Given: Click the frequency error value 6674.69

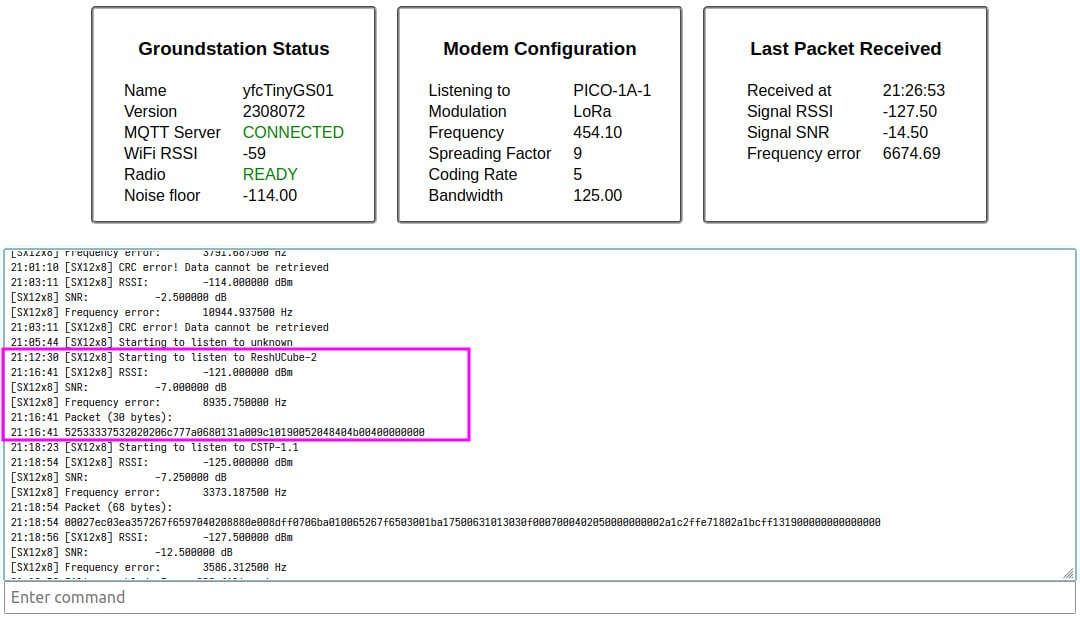Looking at the screenshot, I should pos(911,153).
